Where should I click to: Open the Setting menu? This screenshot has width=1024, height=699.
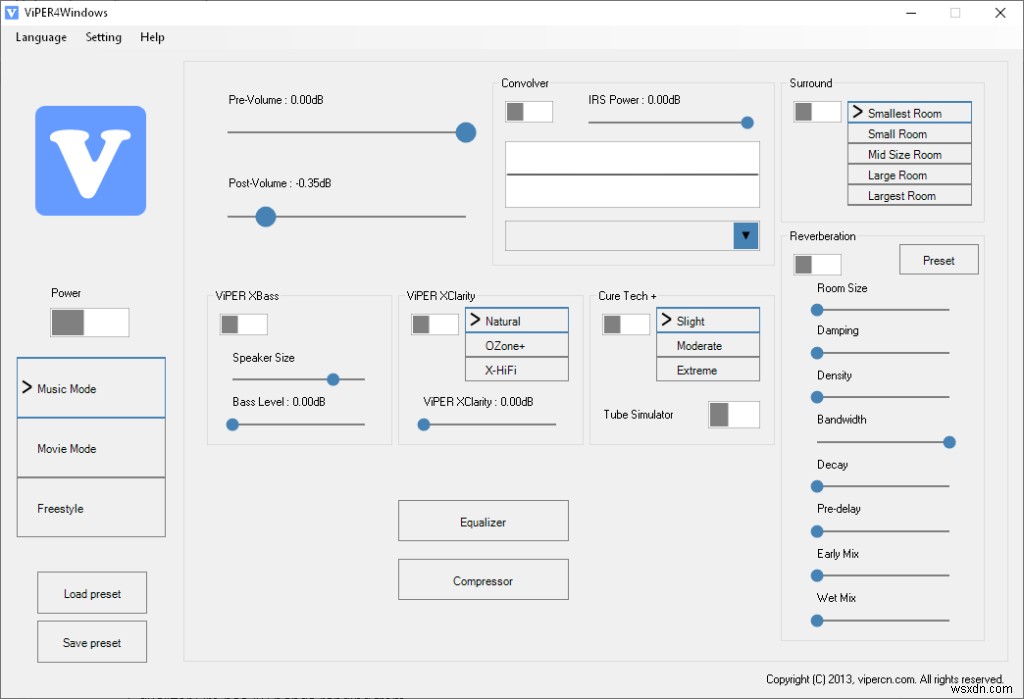click(103, 37)
